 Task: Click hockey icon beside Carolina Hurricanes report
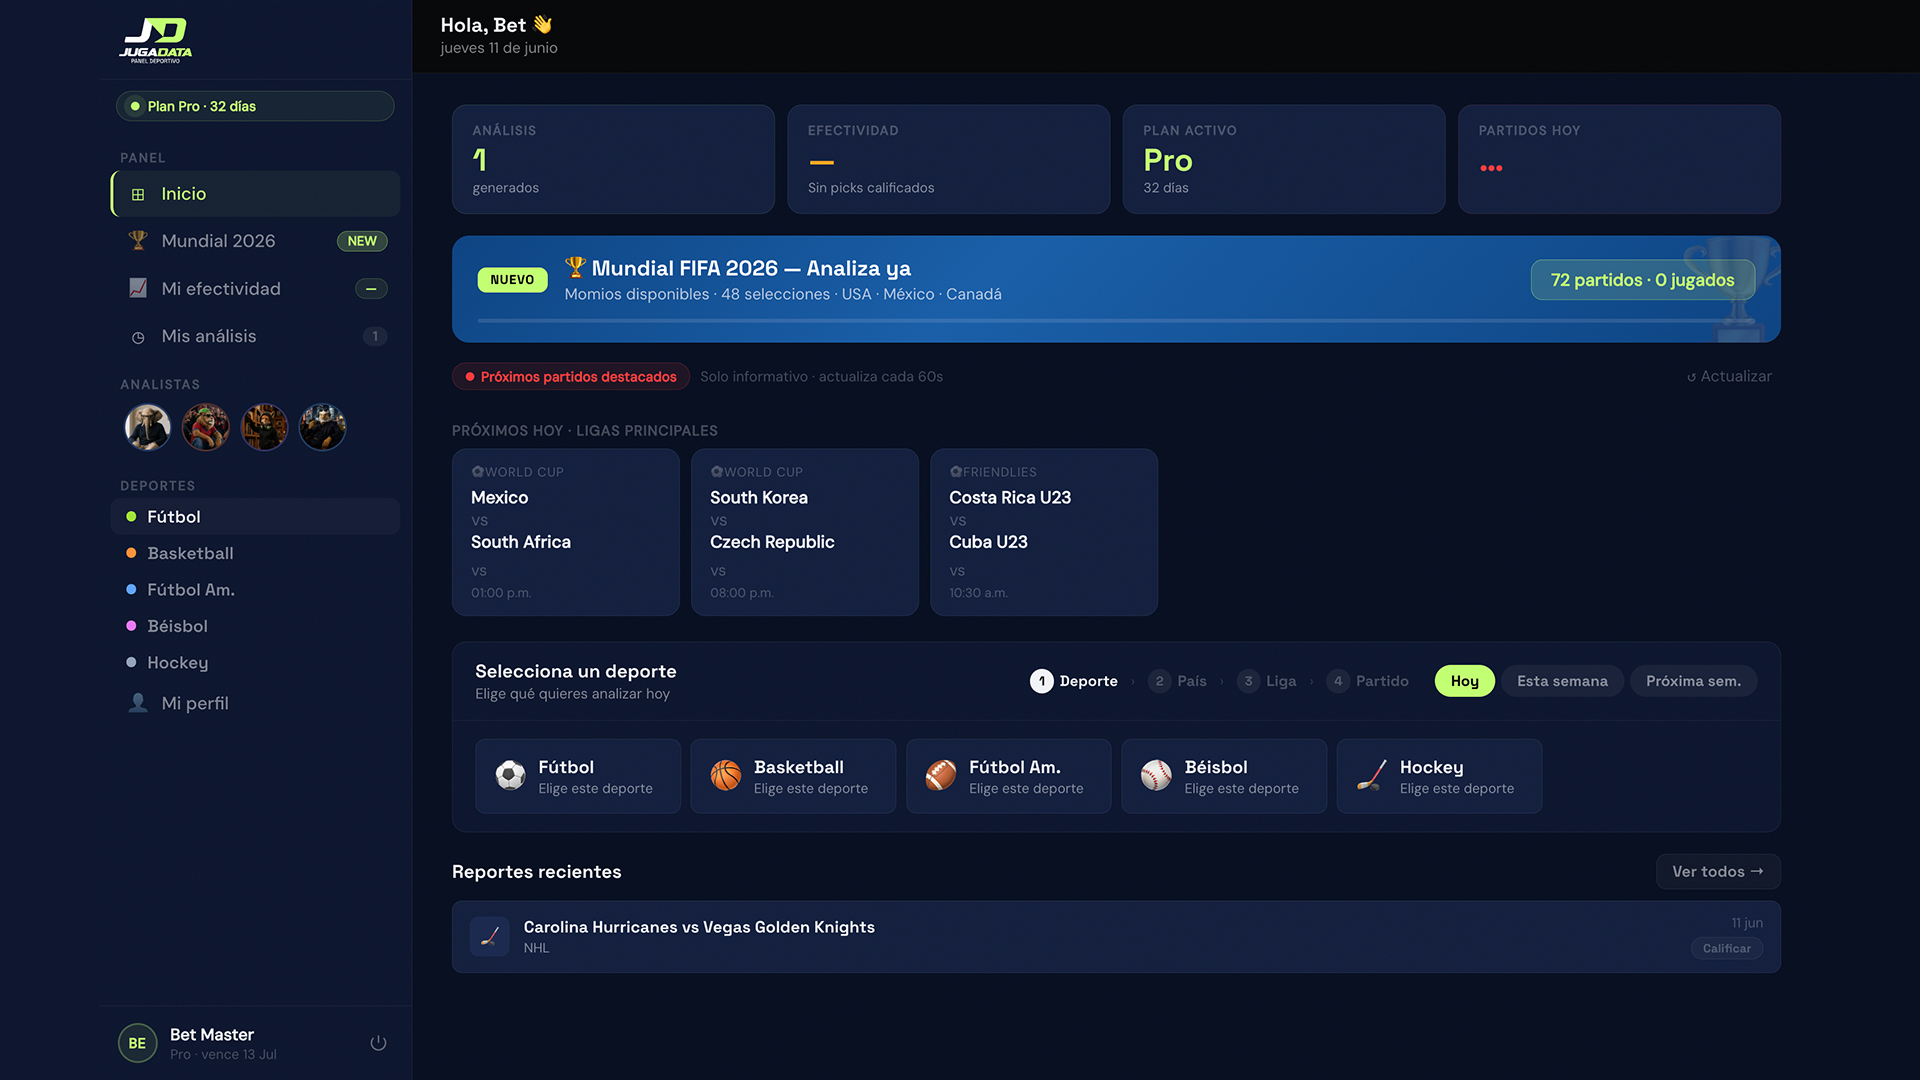click(490, 937)
